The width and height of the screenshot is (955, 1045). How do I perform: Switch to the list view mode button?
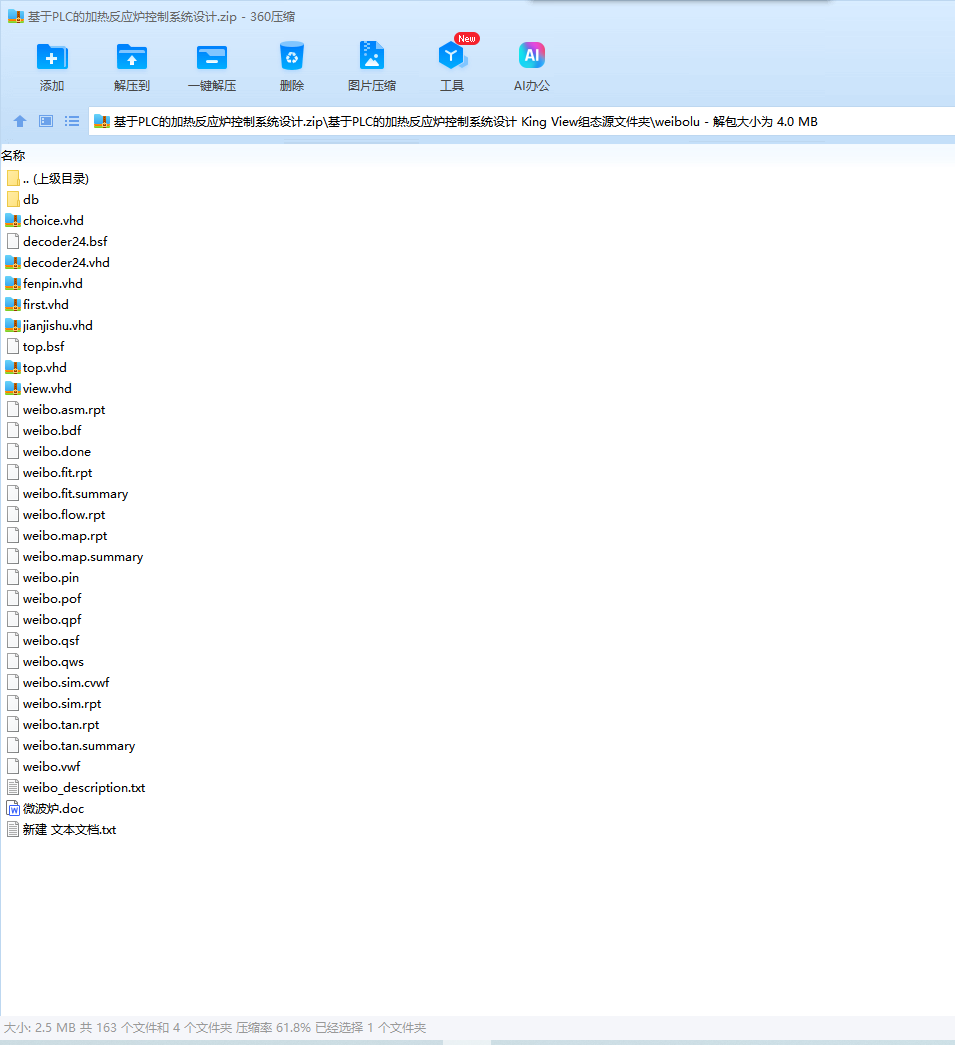72,121
